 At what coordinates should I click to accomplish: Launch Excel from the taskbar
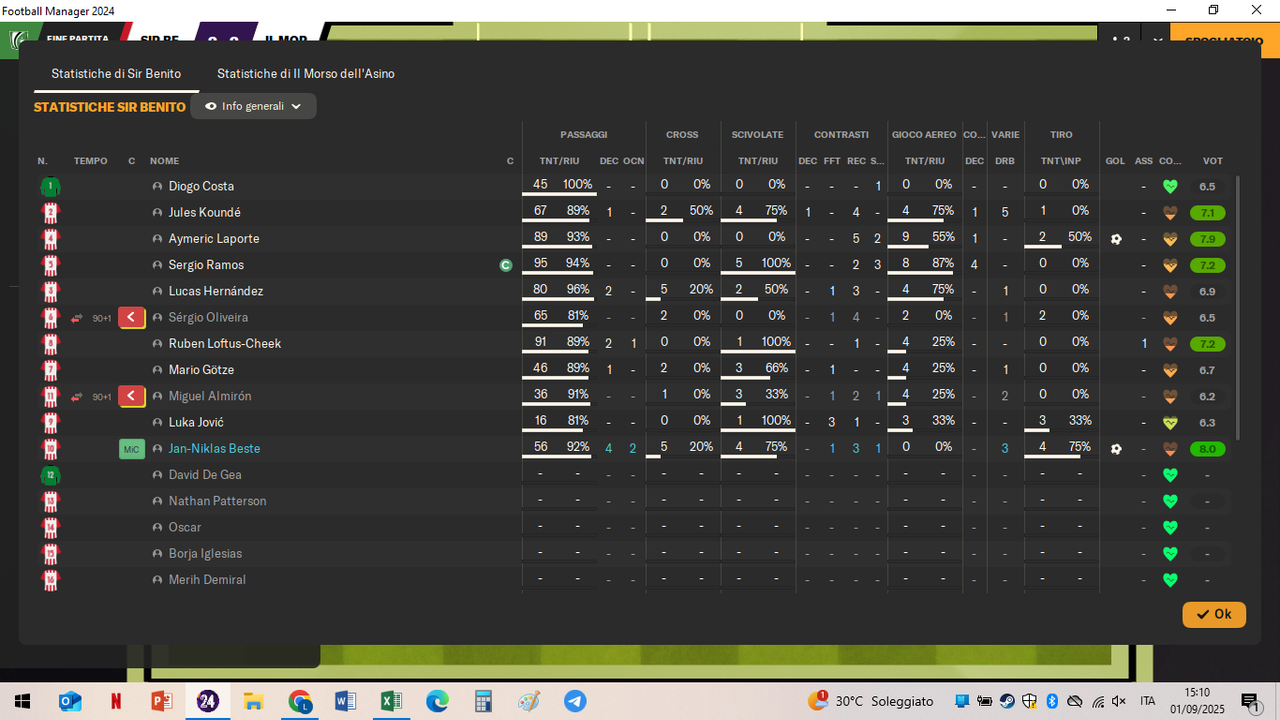(x=391, y=701)
